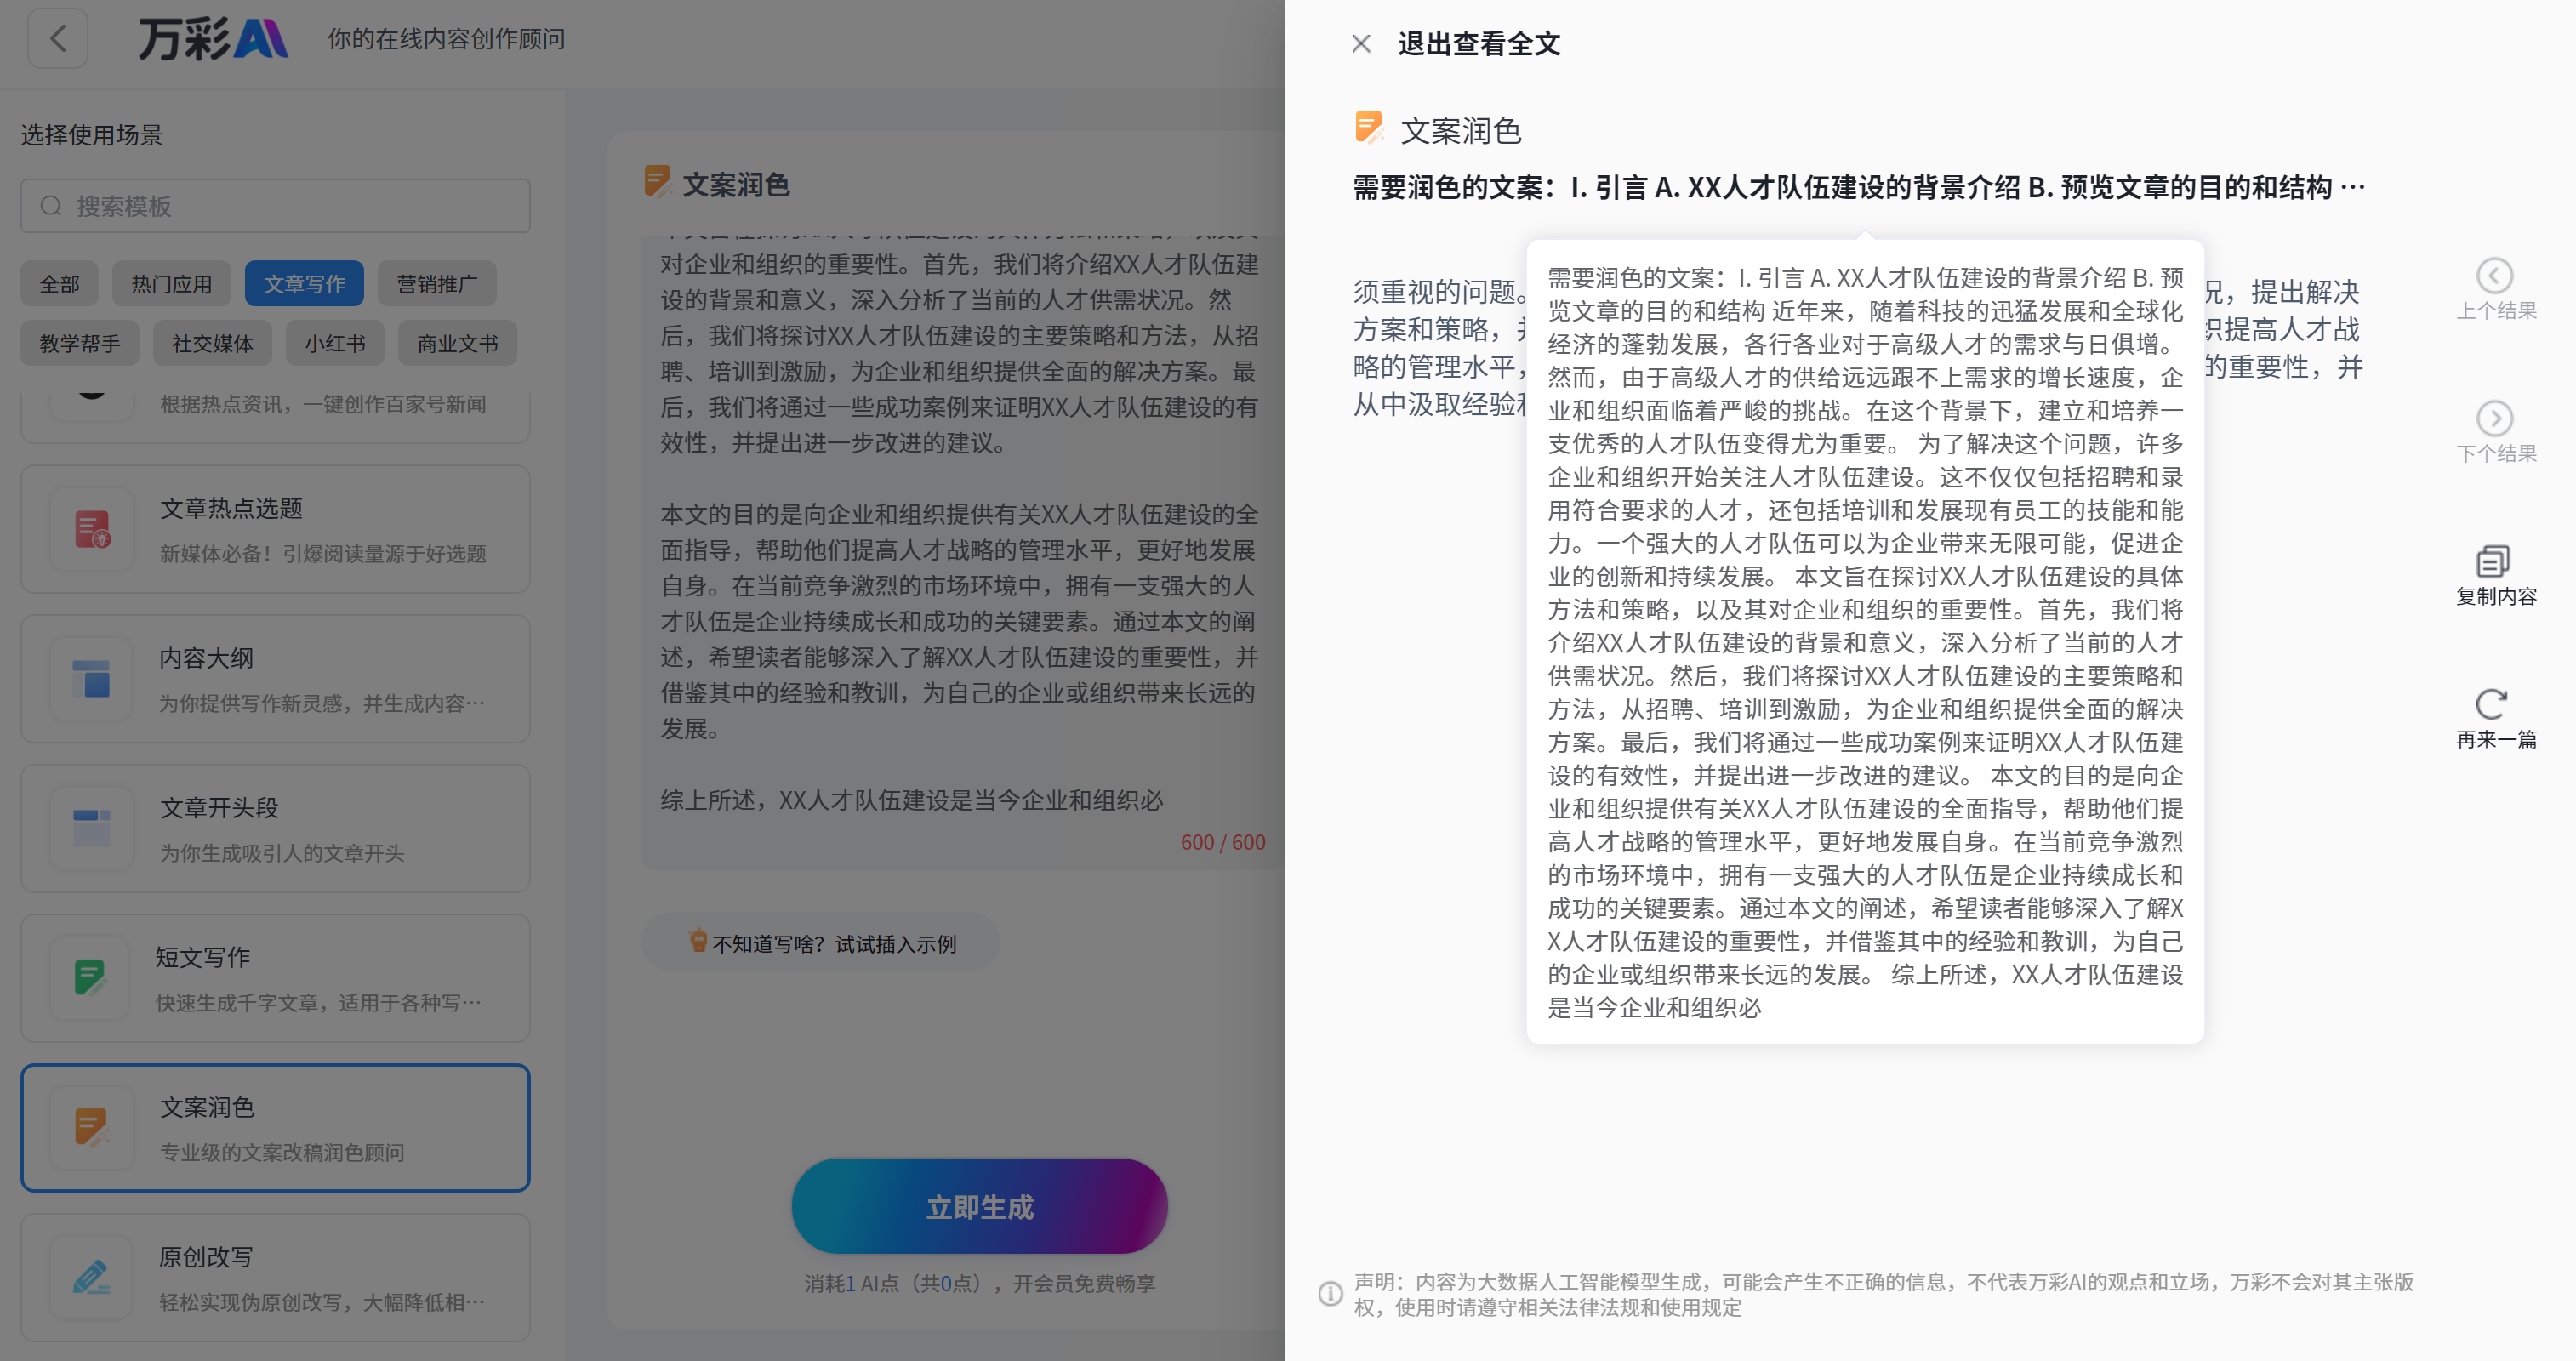Image resolution: width=2576 pixels, height=1361 pixels.
Task: Go to next result 下个结果
Action: (x=2496, y=433)
